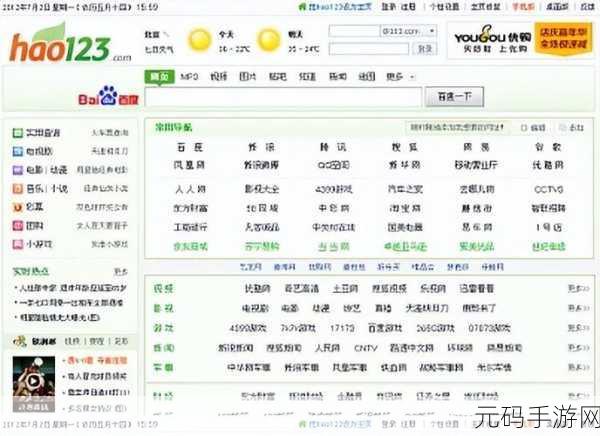
Task: Click the email 登录 button
Action: pos(424,49)
